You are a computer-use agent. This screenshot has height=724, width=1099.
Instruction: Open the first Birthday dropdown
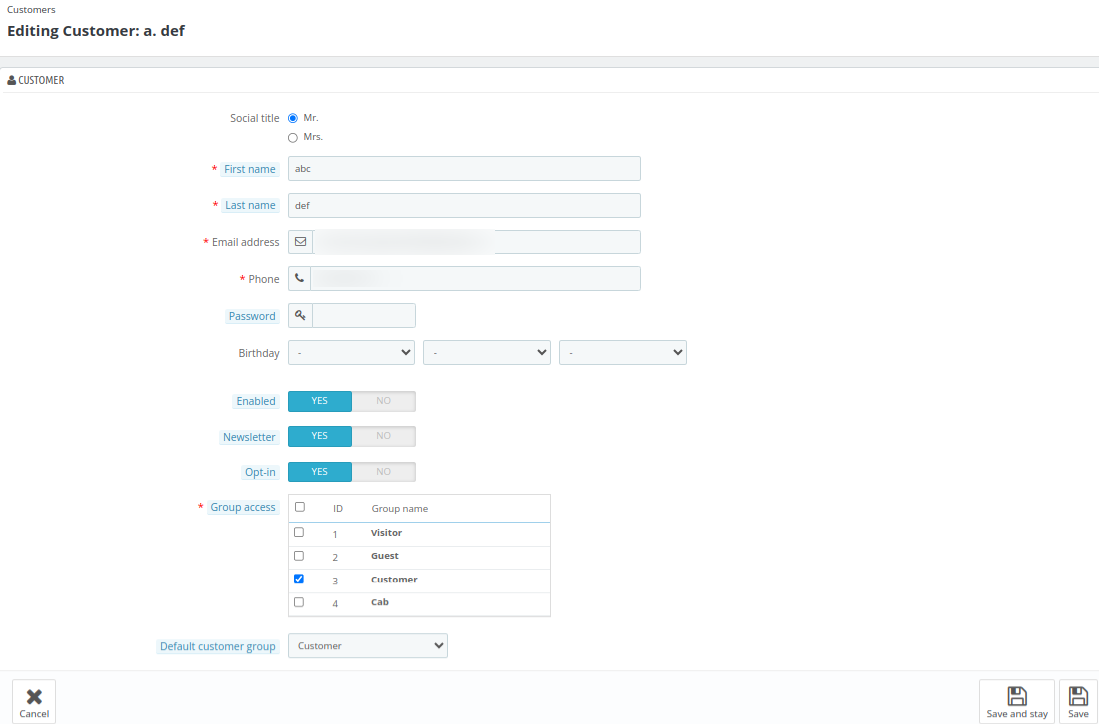(x=351, y=353)
